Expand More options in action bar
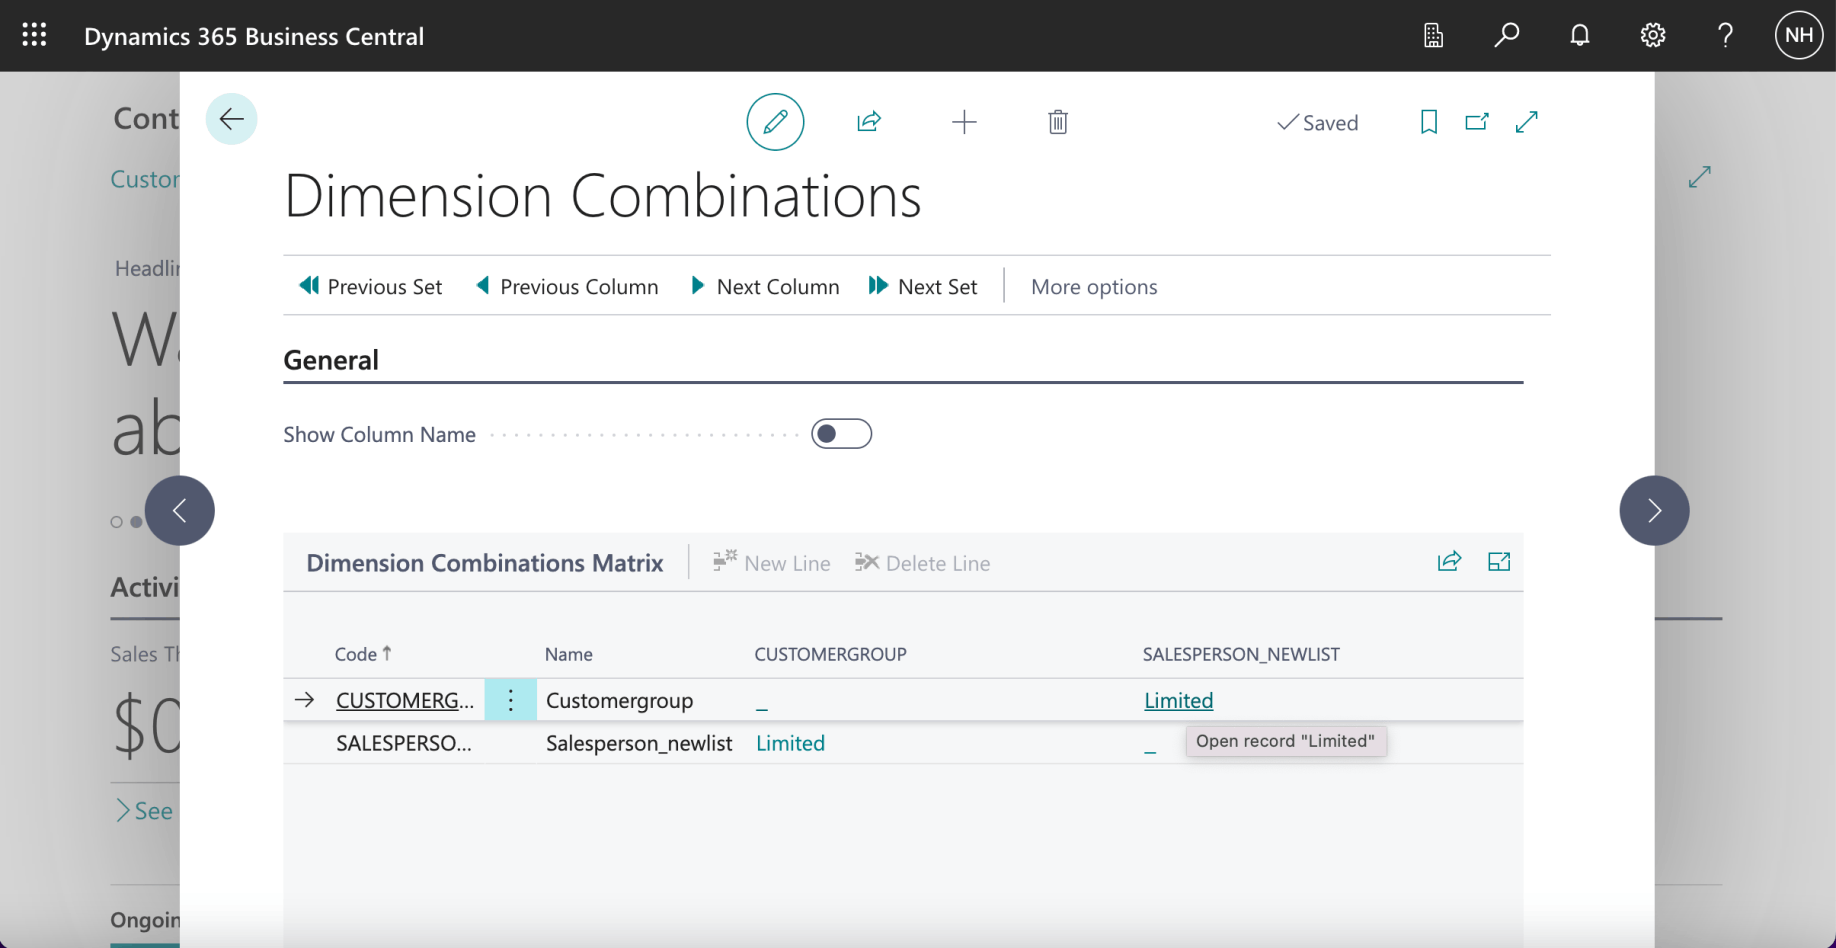The image size is (1836, 948). click(1094, 287)
